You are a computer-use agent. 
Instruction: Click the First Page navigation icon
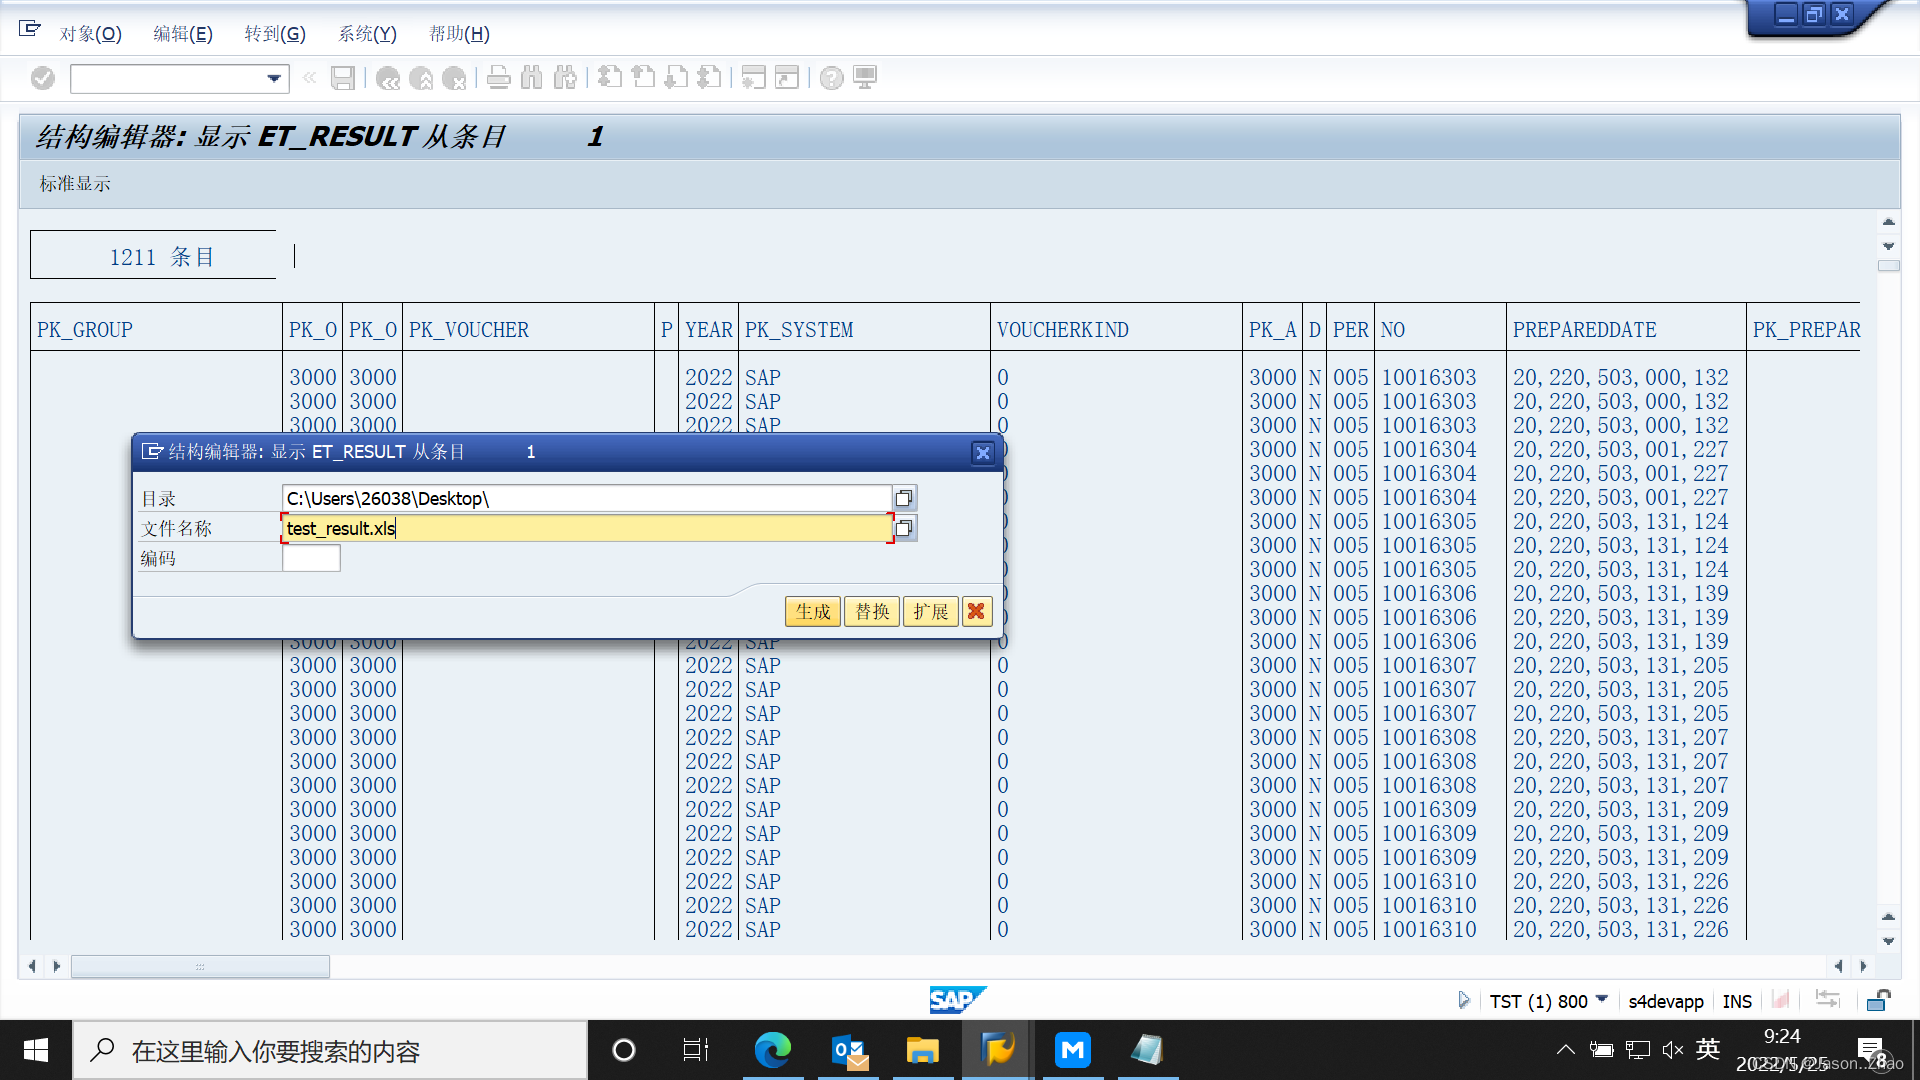[x=610, y=78]
